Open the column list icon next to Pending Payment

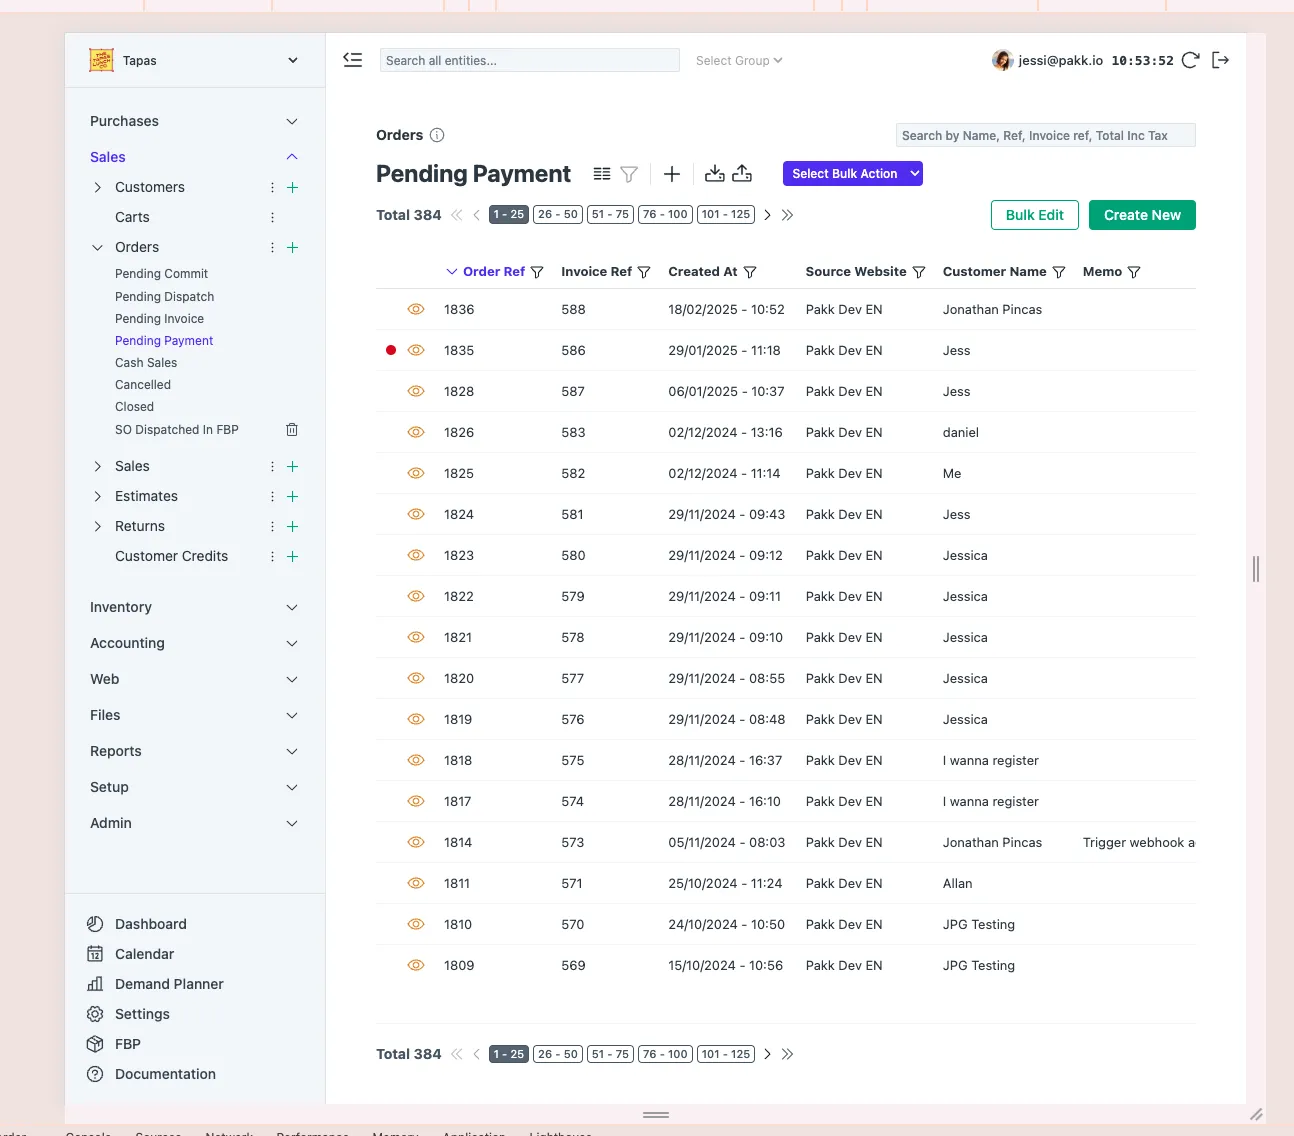tap(600, 174)
